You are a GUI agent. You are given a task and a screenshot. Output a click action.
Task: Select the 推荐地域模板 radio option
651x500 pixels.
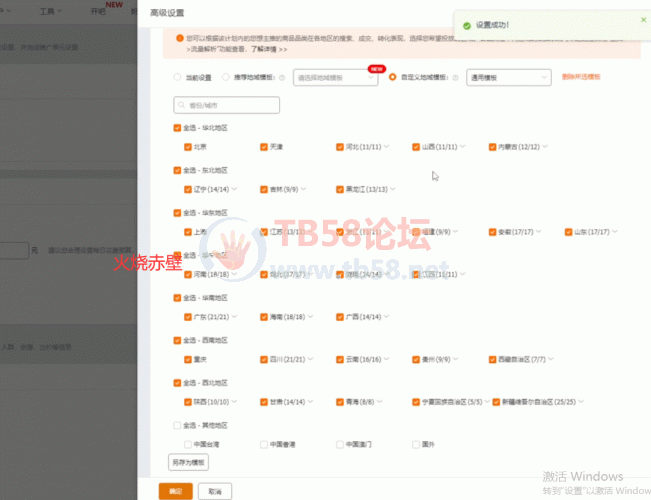pyautogui.click(x=226, y=77)
